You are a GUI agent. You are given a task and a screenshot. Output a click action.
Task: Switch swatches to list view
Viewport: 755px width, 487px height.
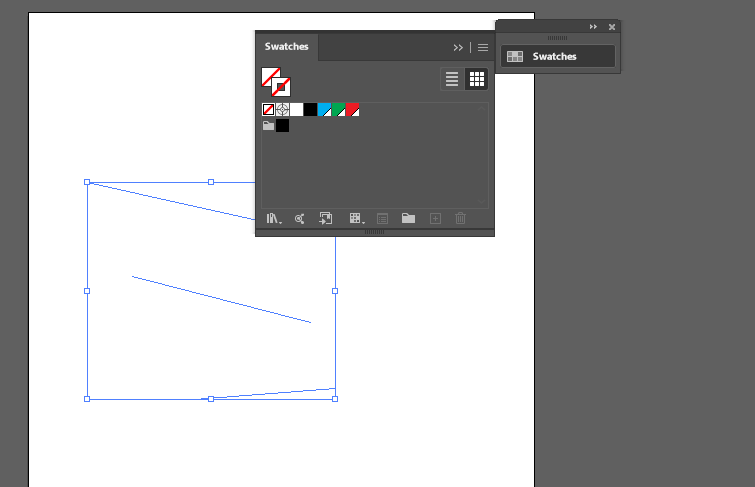[x=452, y=79]
